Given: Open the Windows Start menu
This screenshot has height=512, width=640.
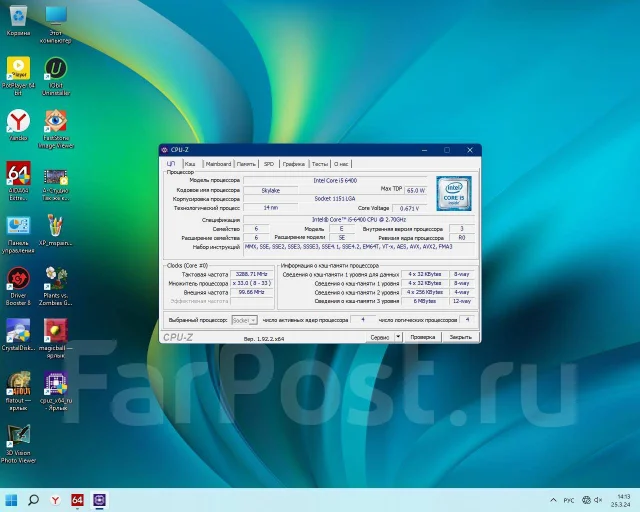Looking at the screenshot, I should 11,500.
